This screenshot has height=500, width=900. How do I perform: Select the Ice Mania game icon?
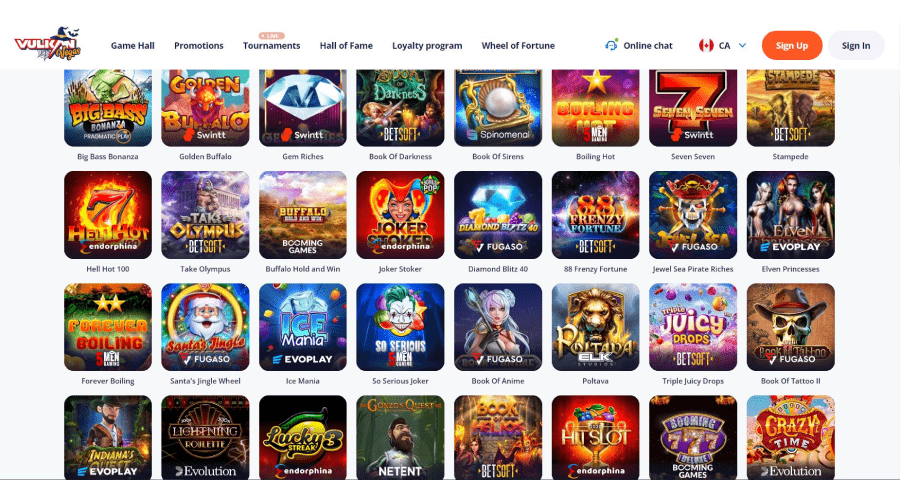302,327
